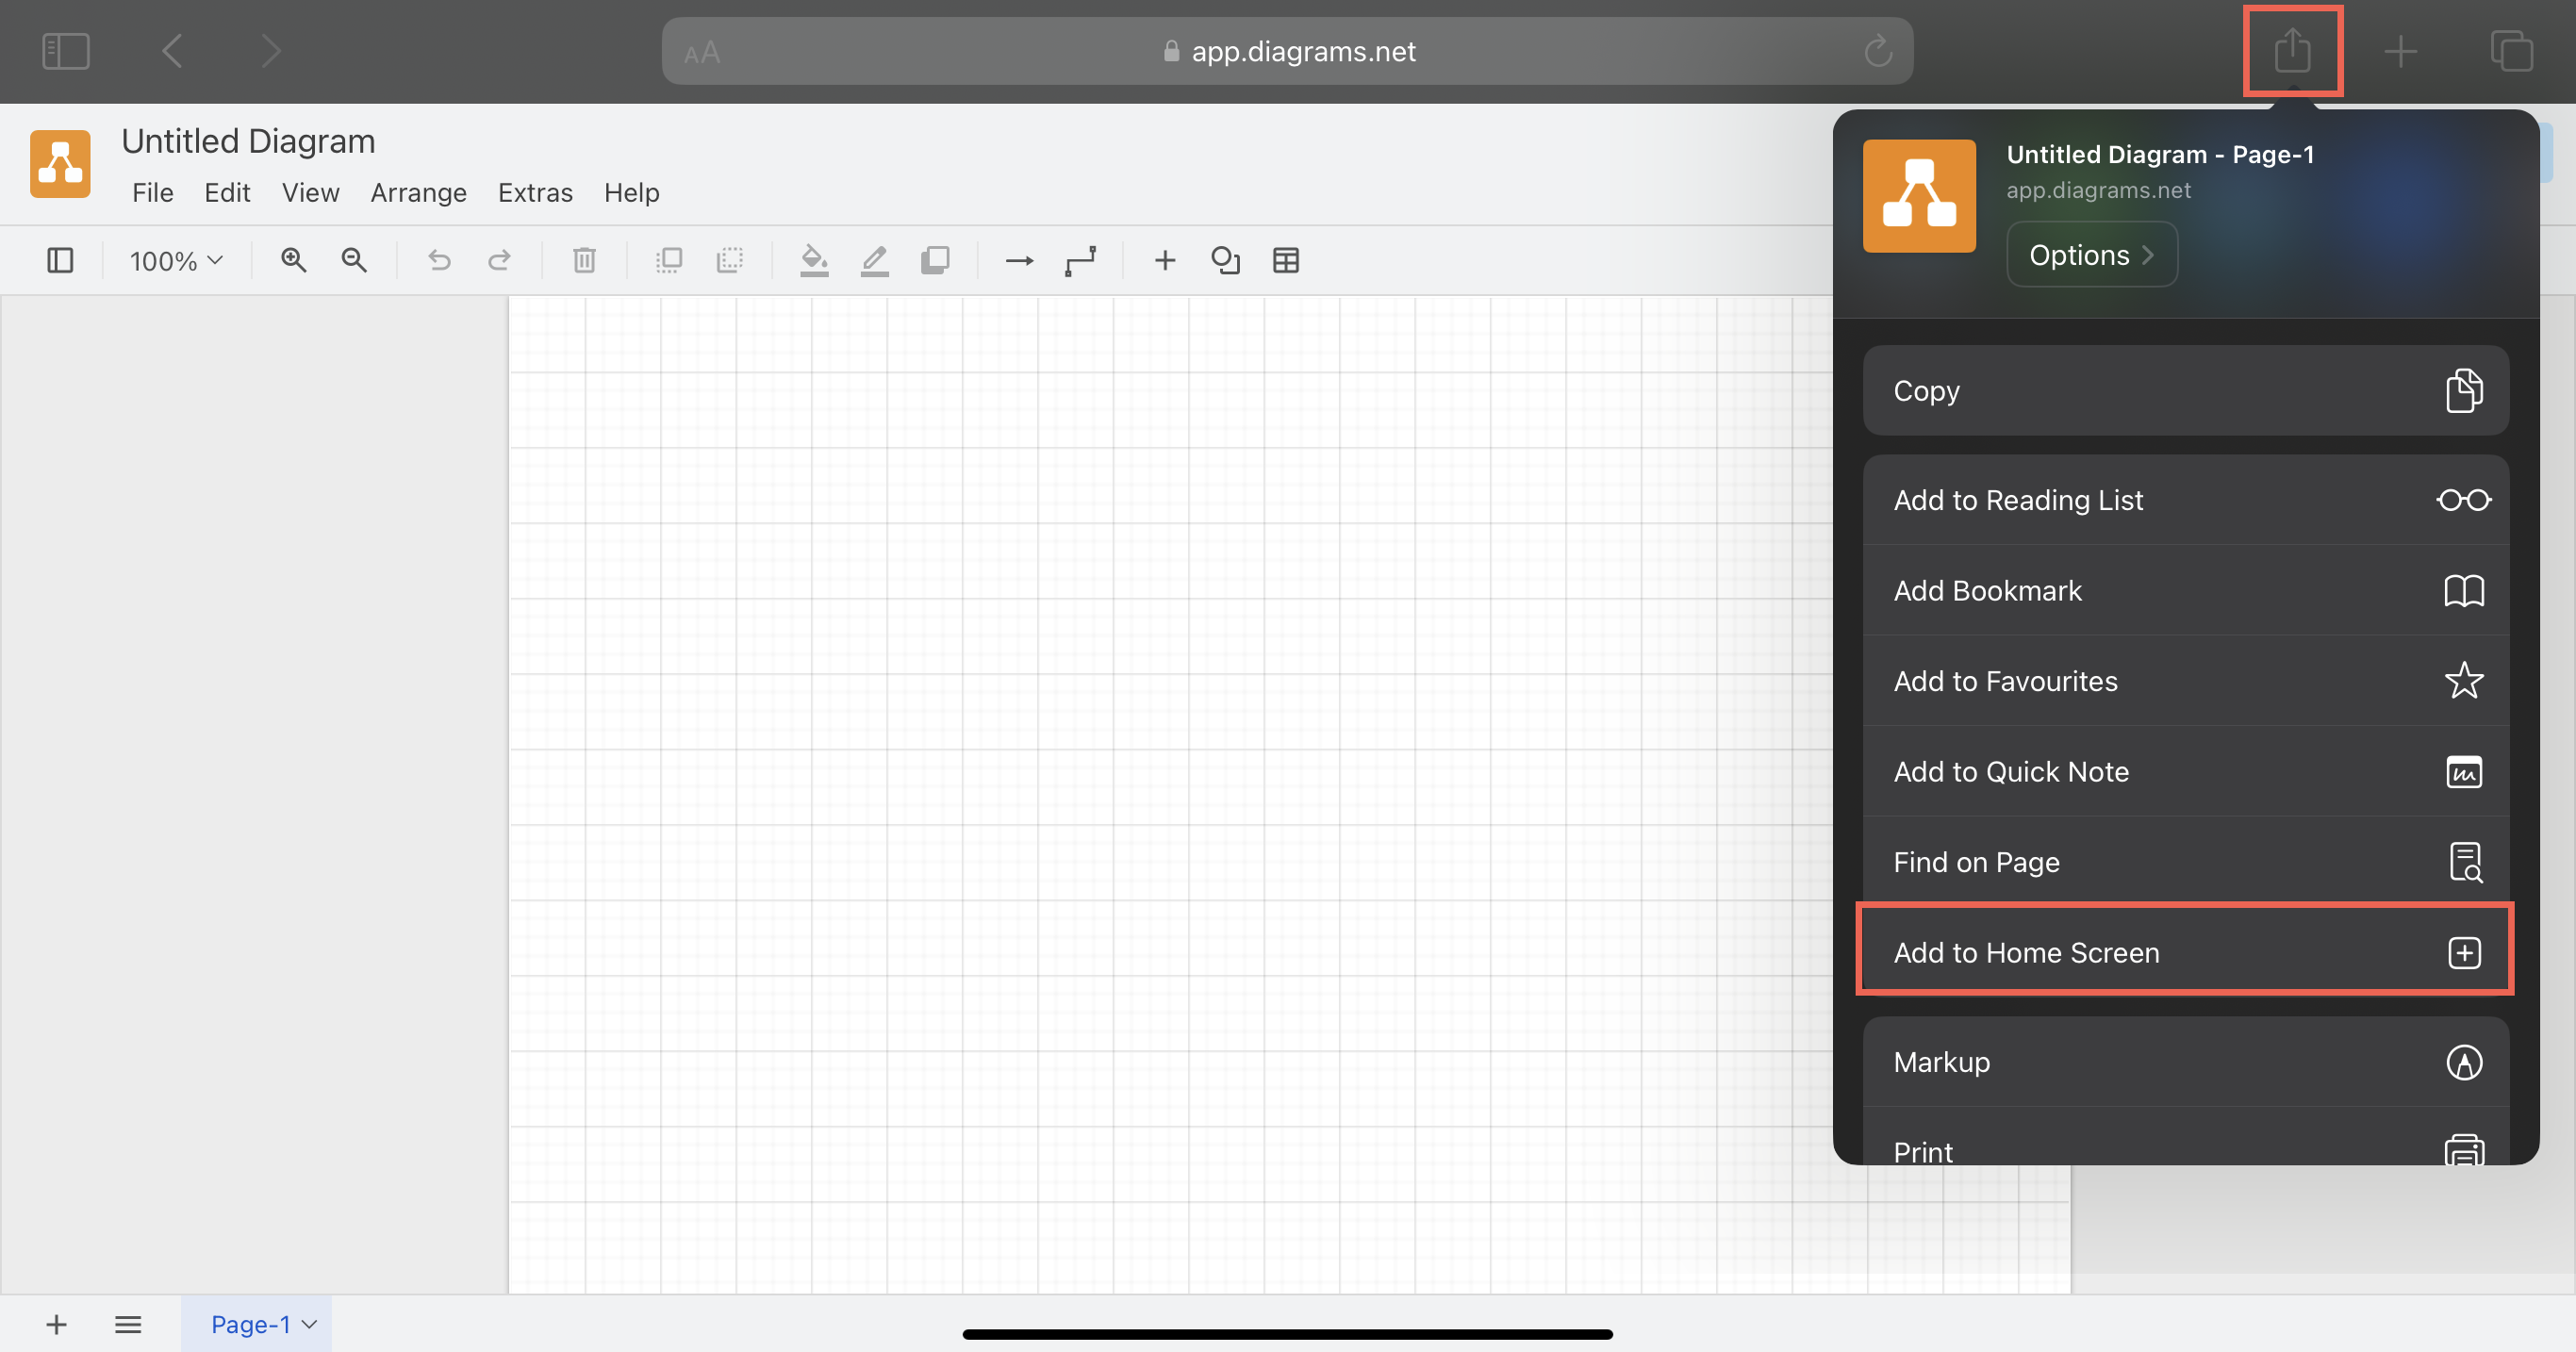Toggle the Safari sidebar
Viewport: 2576px width, 1352px height.
click(65, 50)
